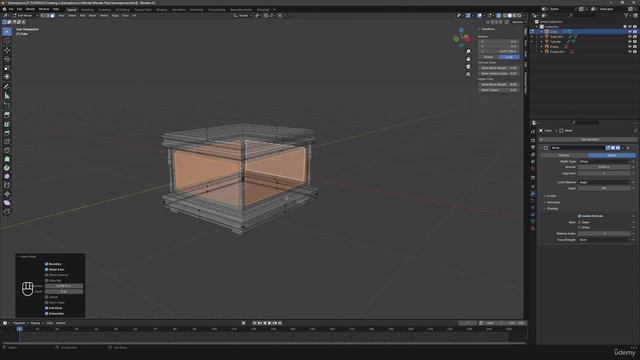
Task: Select the Spin tool
Action: point(7,168)
